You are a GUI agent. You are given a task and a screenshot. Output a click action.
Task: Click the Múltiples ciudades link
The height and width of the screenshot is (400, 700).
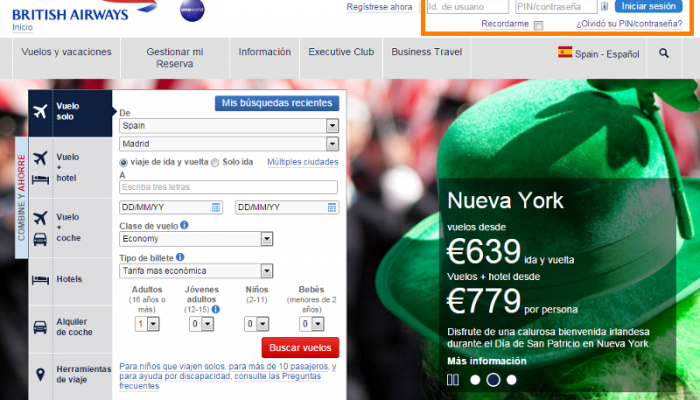[x=303, y=162]
